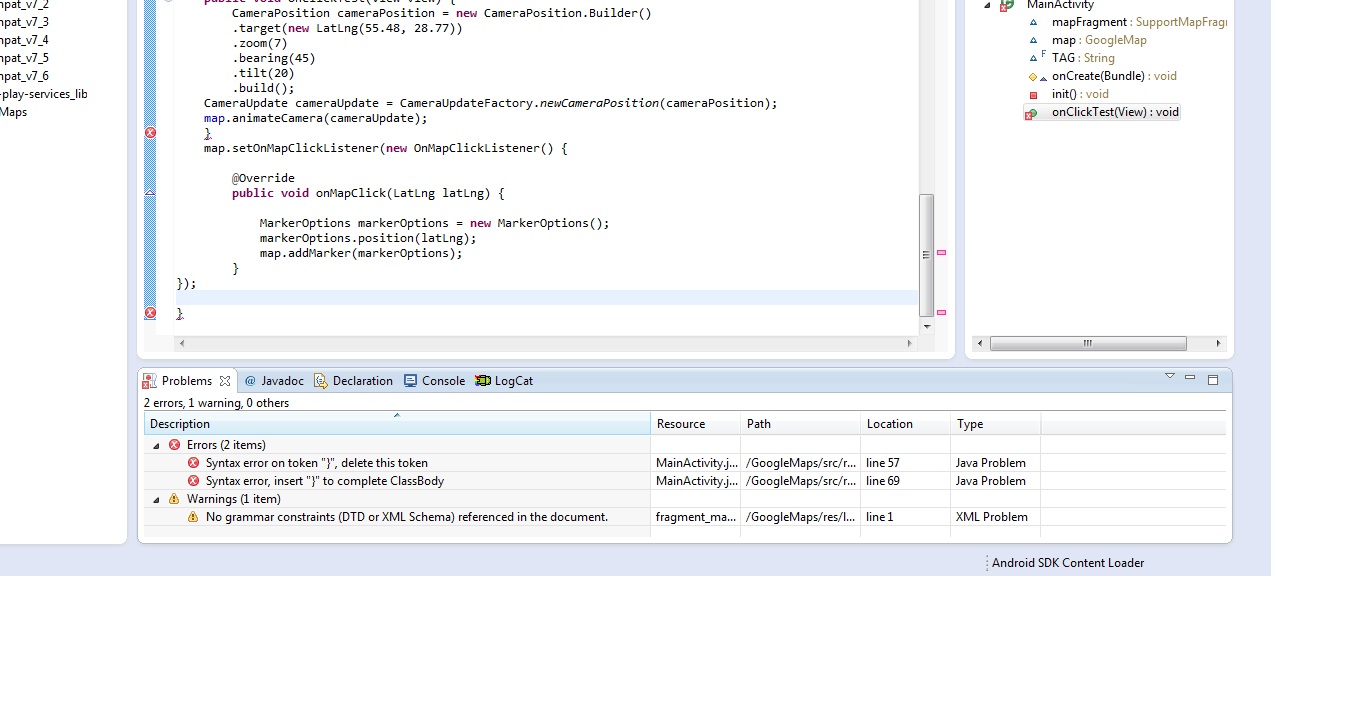Viewport: 1366px width, 728px height.
Task: Collapse the Errors (2 items) group
Action: coord(156,445)
